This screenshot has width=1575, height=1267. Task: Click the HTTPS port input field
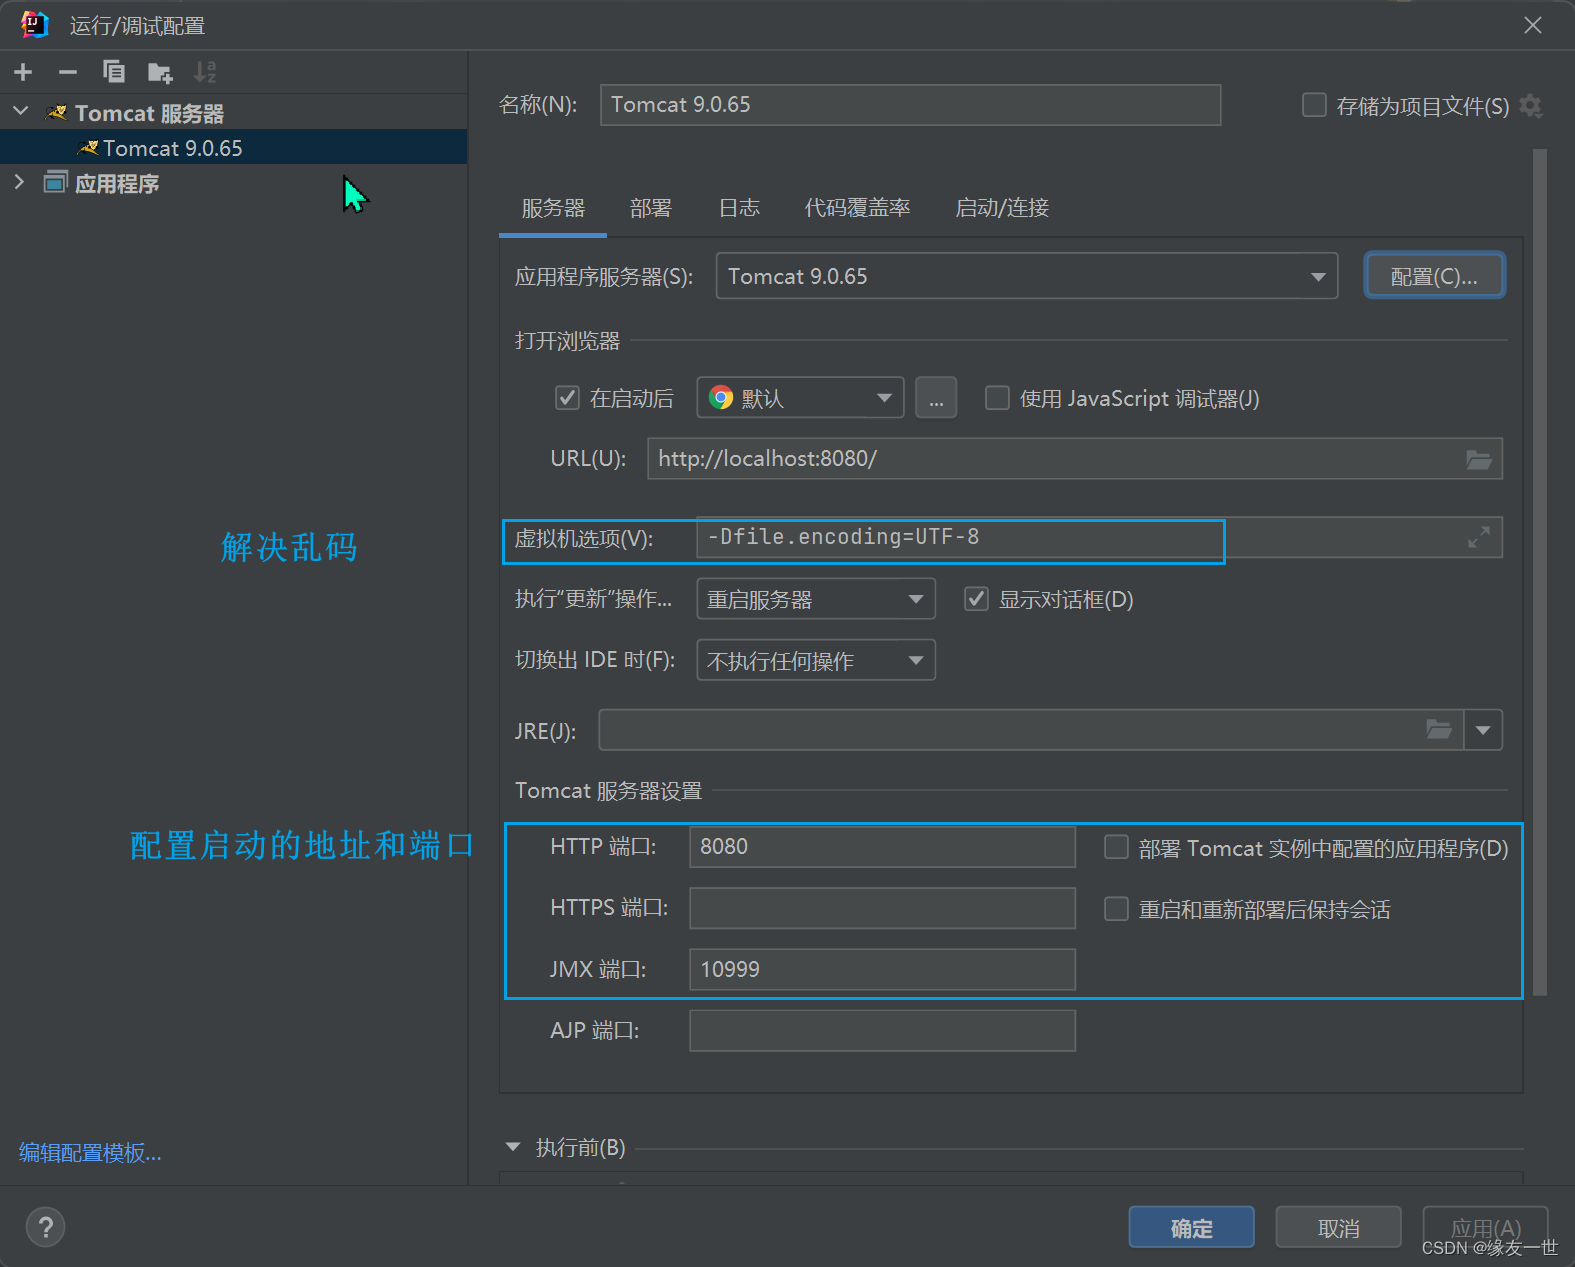882,908
